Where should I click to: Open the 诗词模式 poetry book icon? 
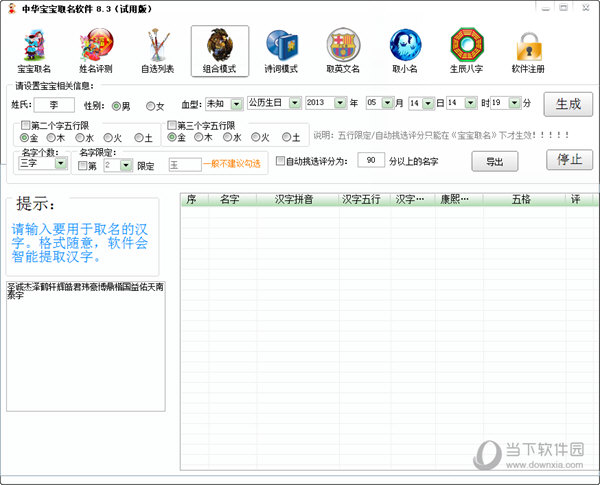281,51
